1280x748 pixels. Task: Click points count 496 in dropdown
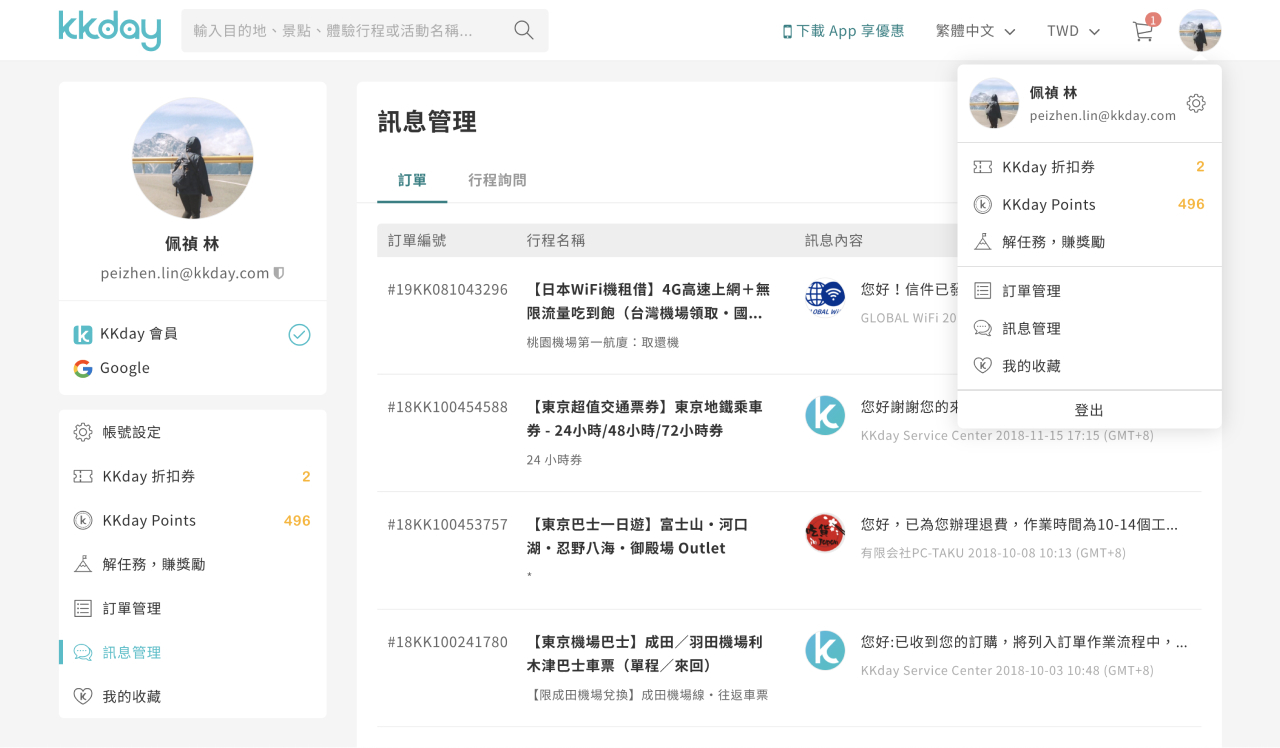pos(1191,204)
